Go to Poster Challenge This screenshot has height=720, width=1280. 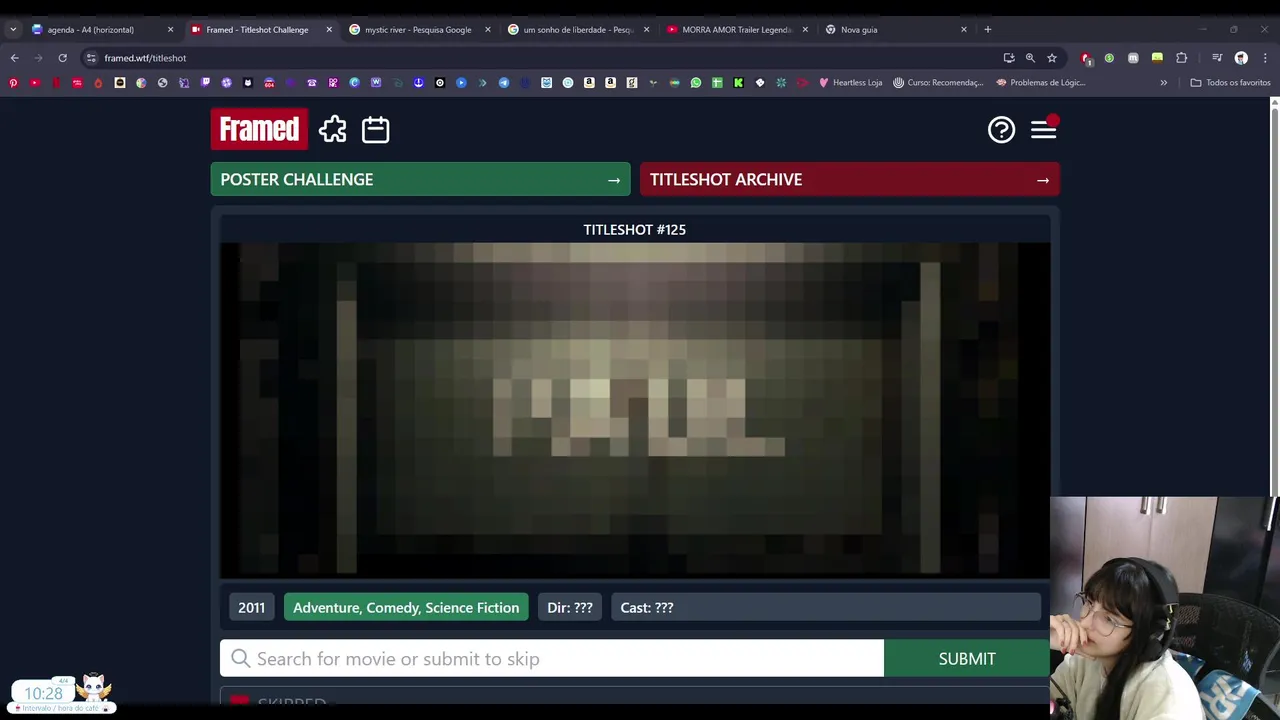tap(420, 179)
